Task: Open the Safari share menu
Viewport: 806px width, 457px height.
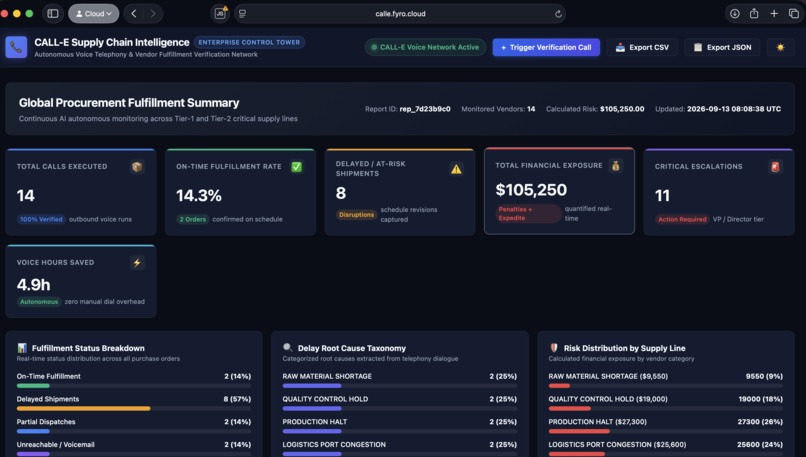Action: tap(754, 14)
